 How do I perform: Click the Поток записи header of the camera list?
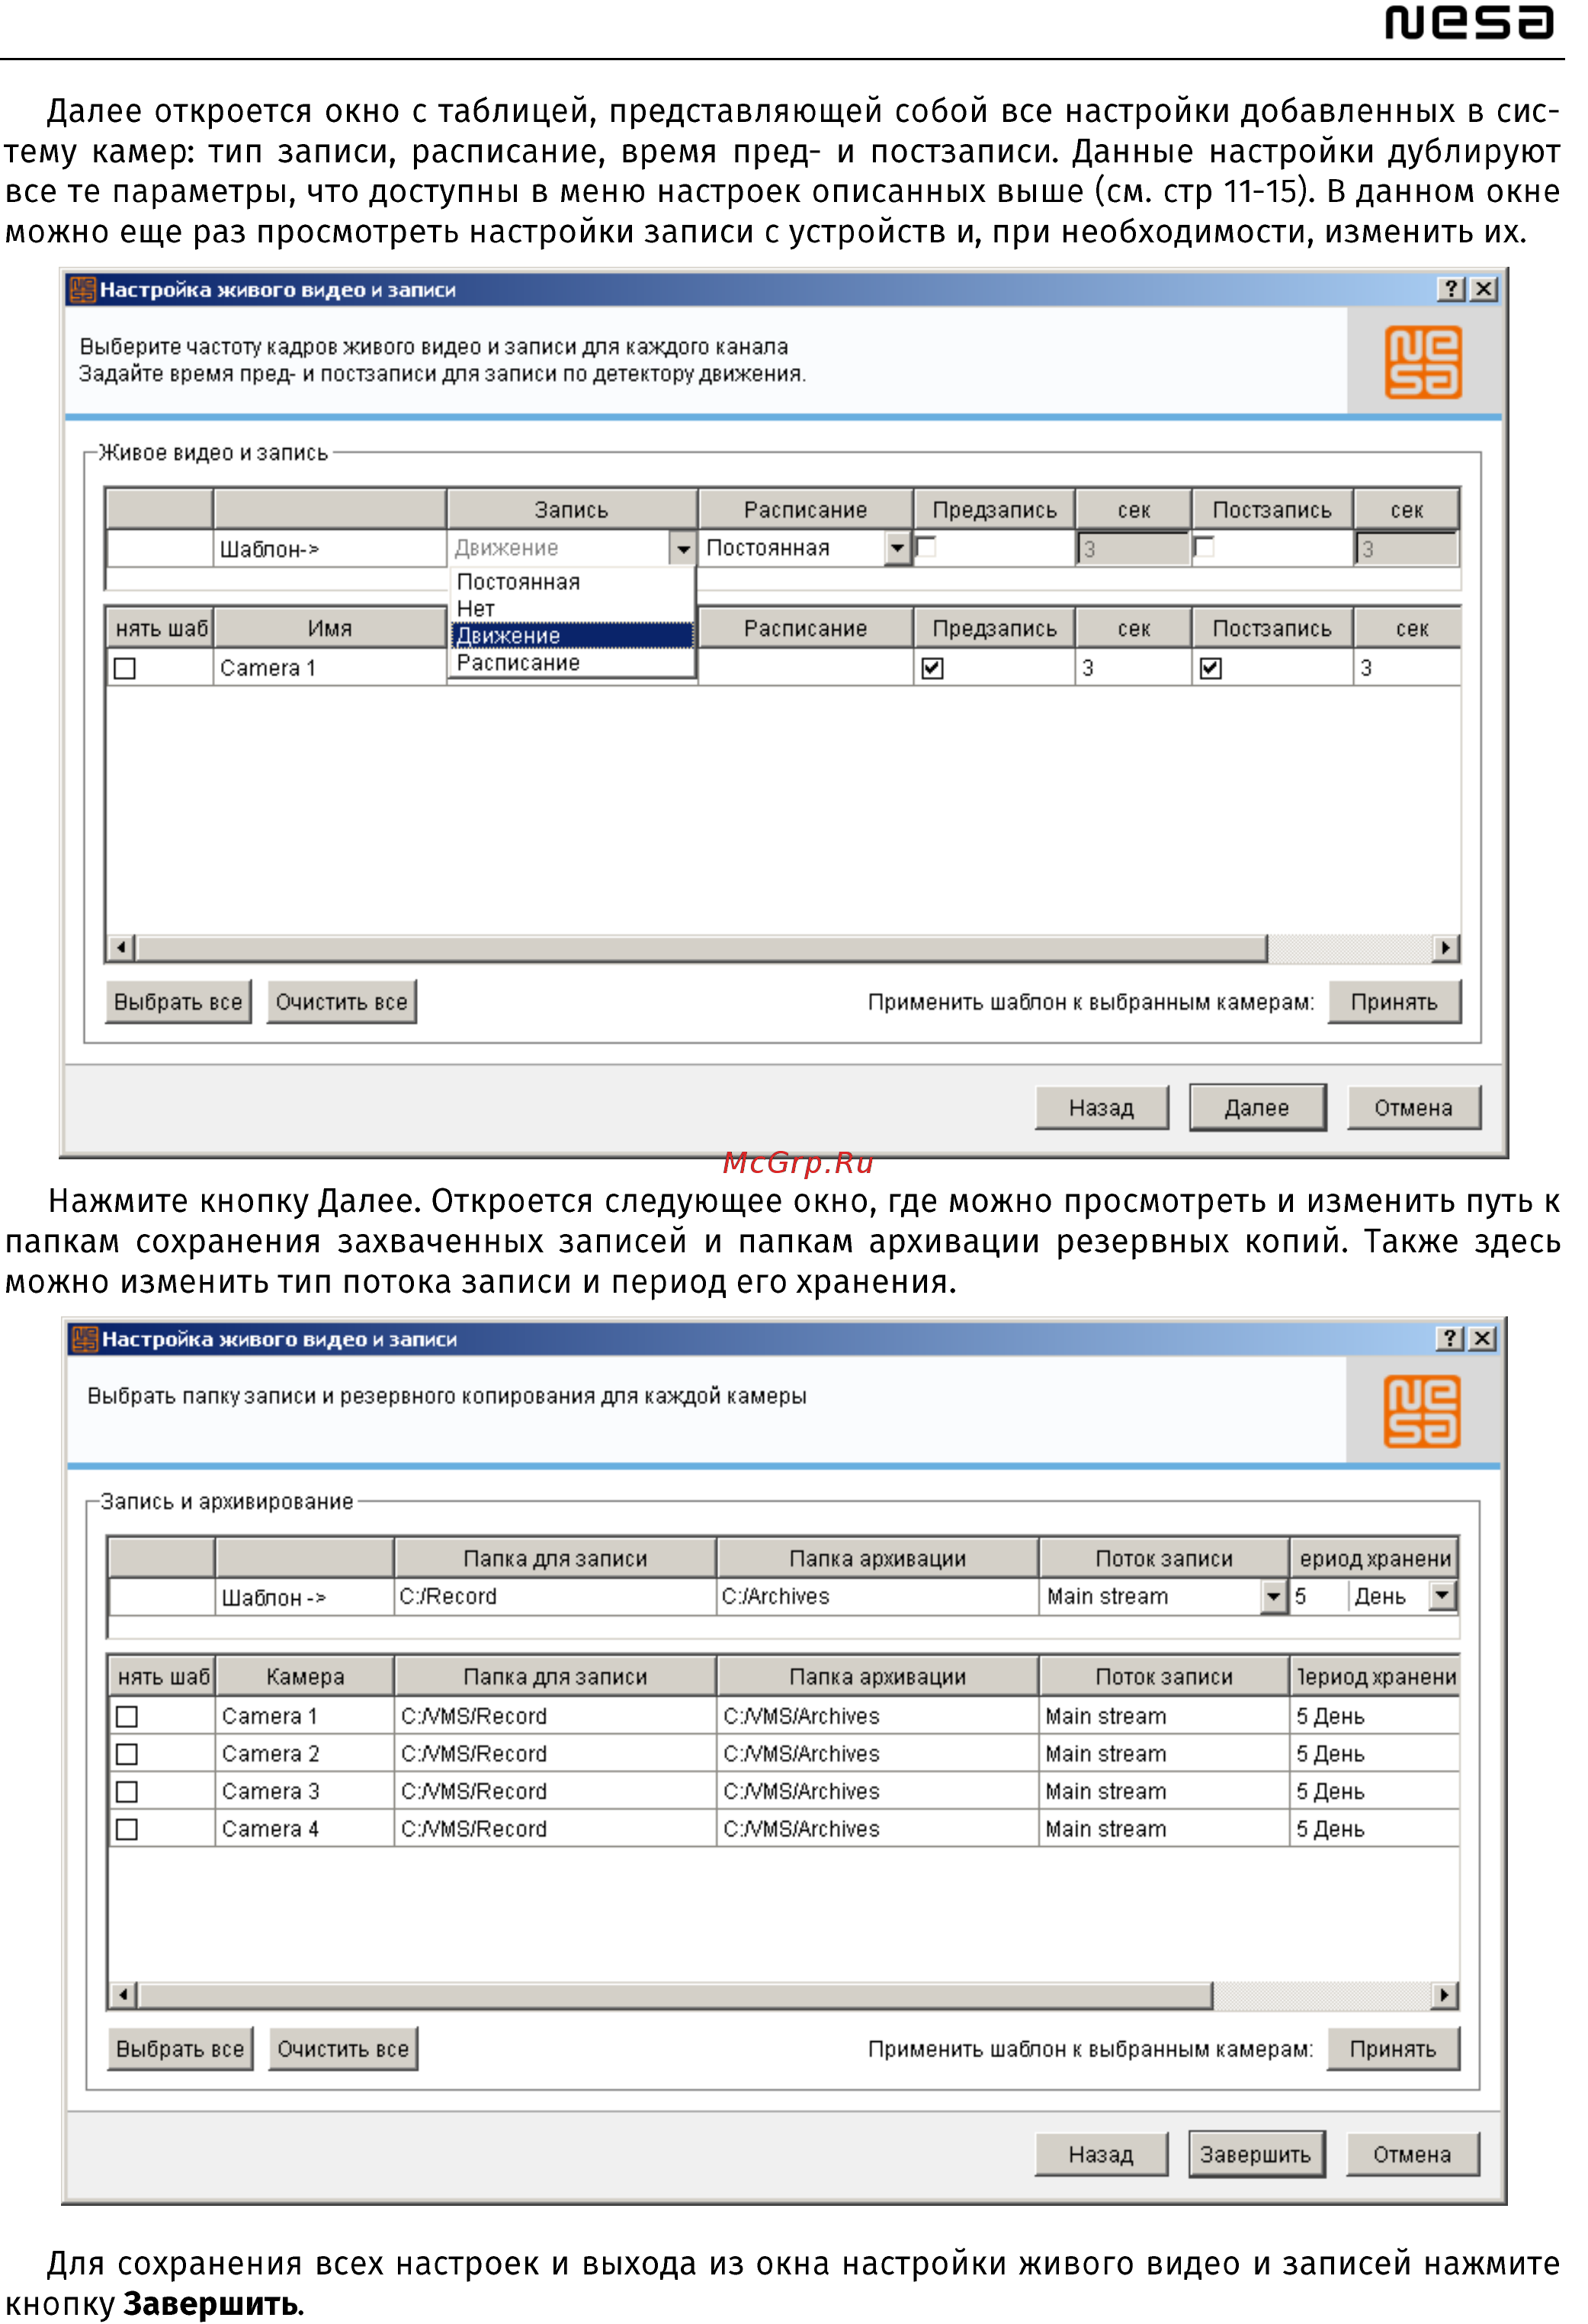tap(1164, 1677)
